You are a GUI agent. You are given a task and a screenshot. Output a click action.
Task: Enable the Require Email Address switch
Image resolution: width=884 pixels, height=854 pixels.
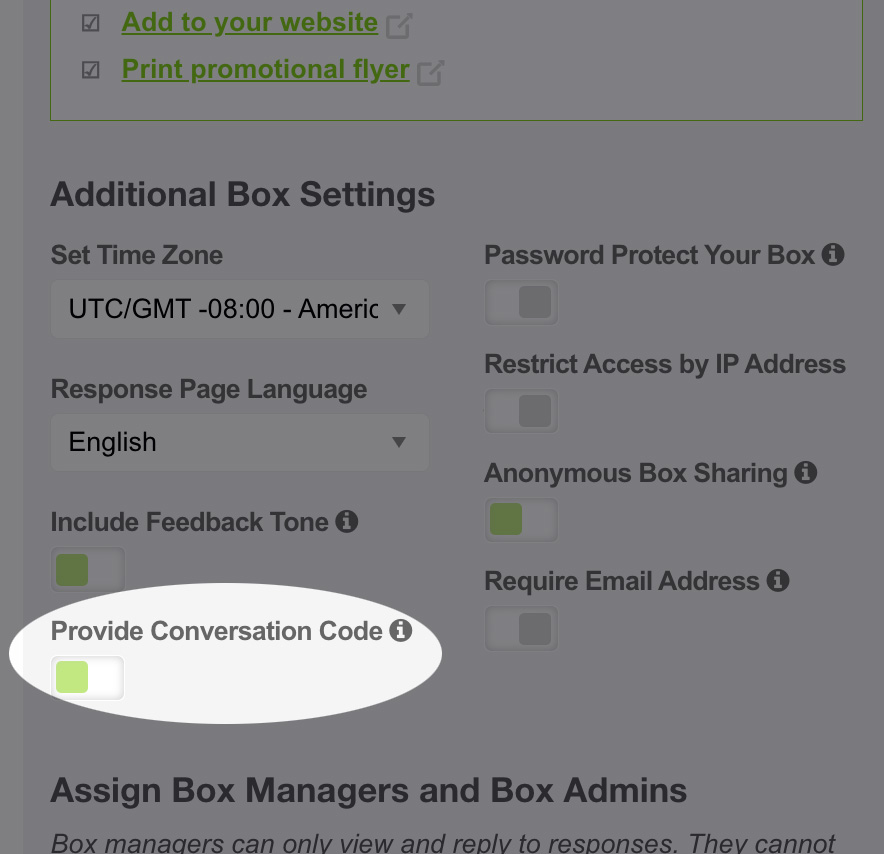521,629
